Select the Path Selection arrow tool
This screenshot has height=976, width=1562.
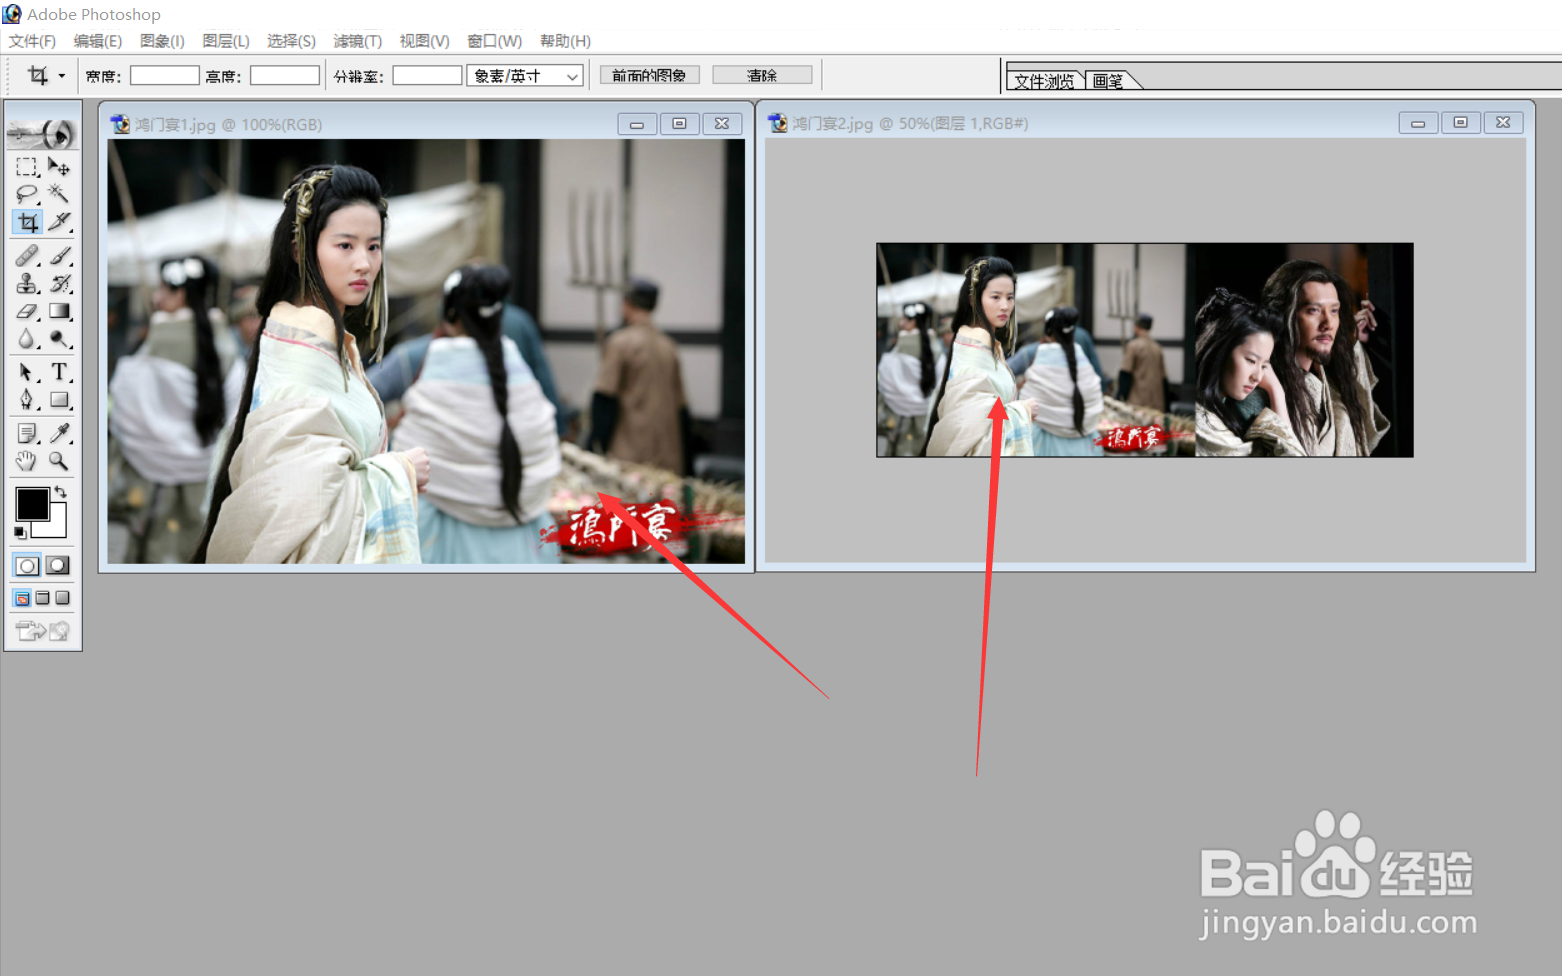tap(27, 373)
